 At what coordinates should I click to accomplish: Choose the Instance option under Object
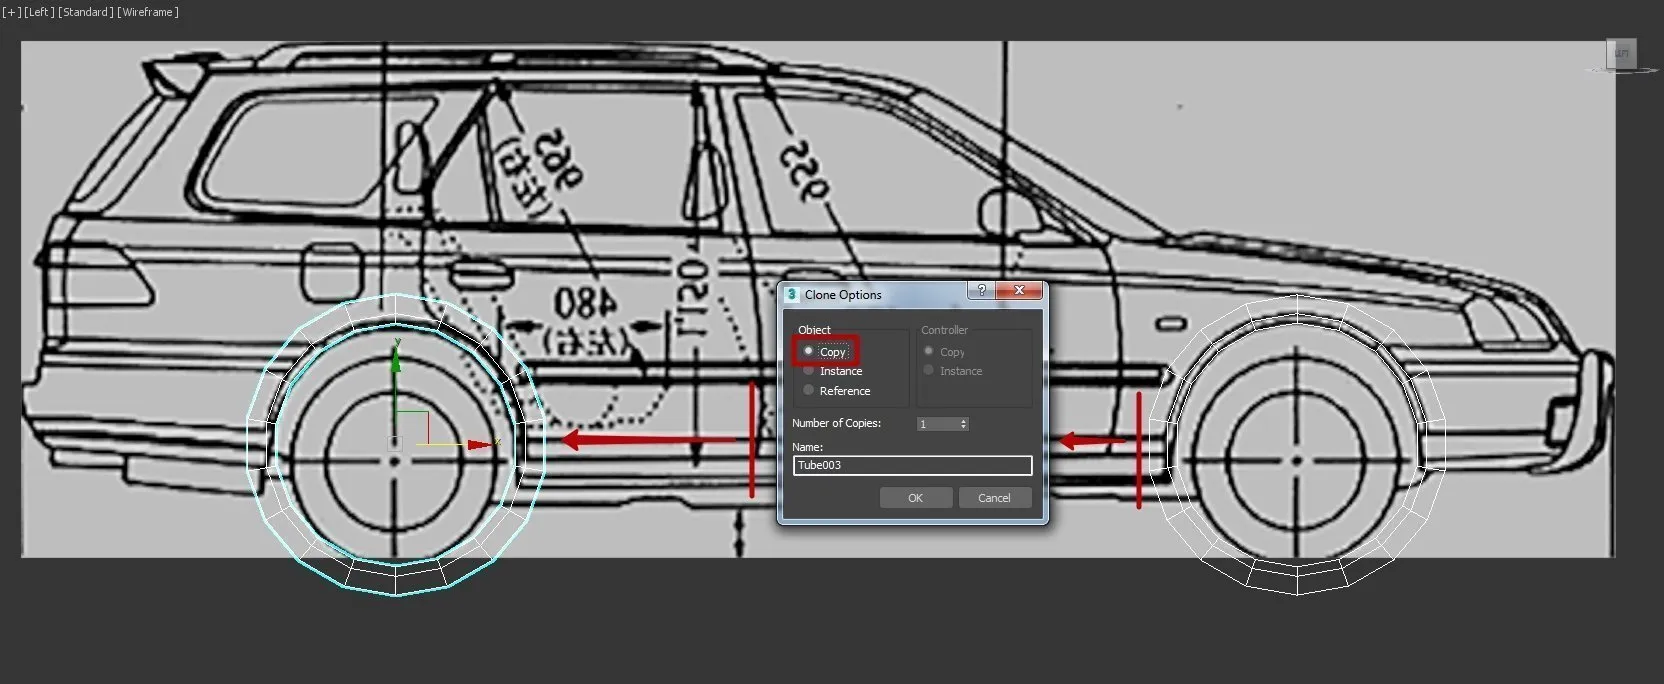(x=809, y=371)
